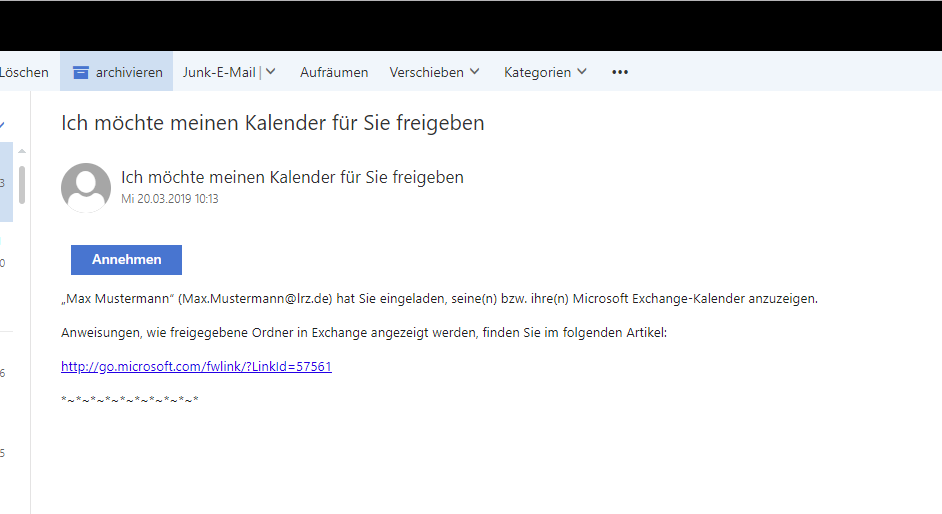Mark message as Junk-E-Mail
The height and width of the screenshot is (514, 942).
pyautogui.click(x=219, y=72)
